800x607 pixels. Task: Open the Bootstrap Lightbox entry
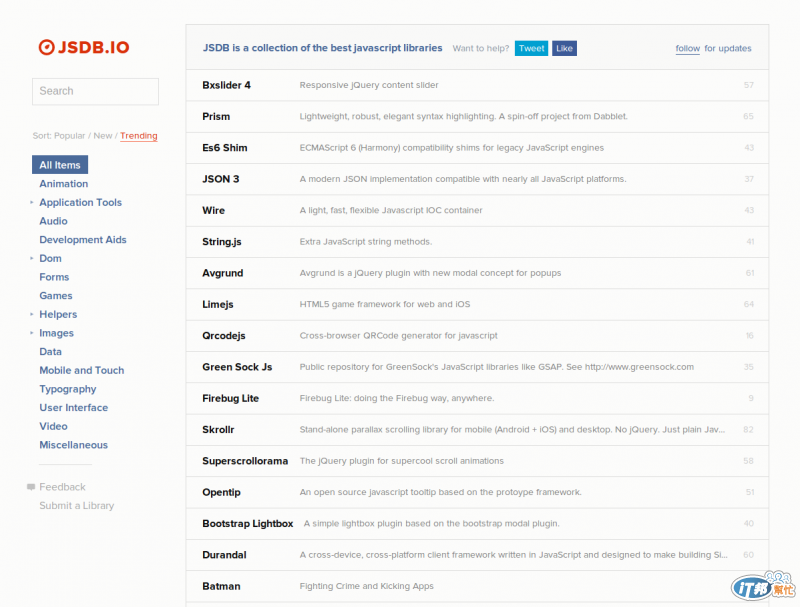[477, 524]
